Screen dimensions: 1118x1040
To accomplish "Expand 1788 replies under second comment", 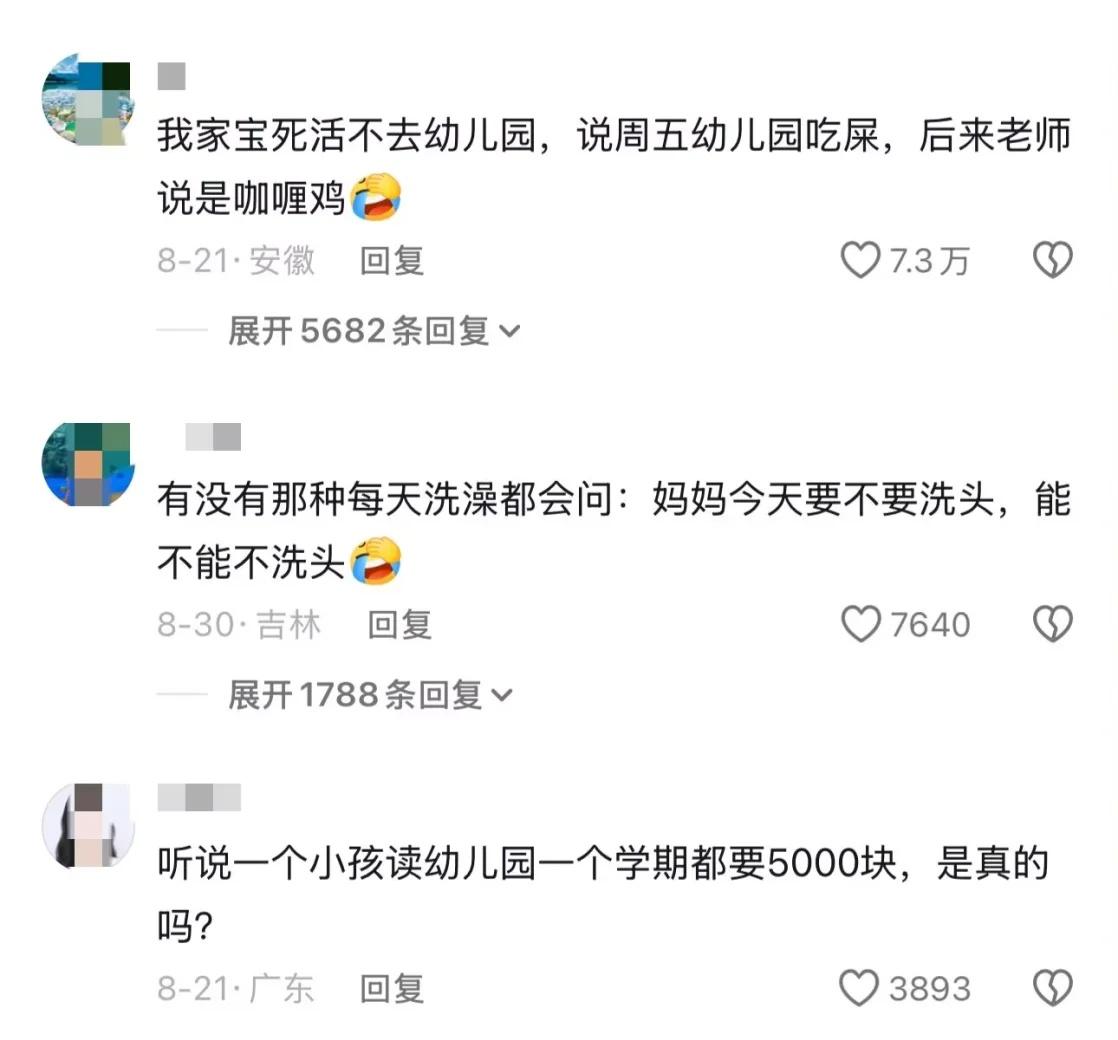I will point(371,695).
